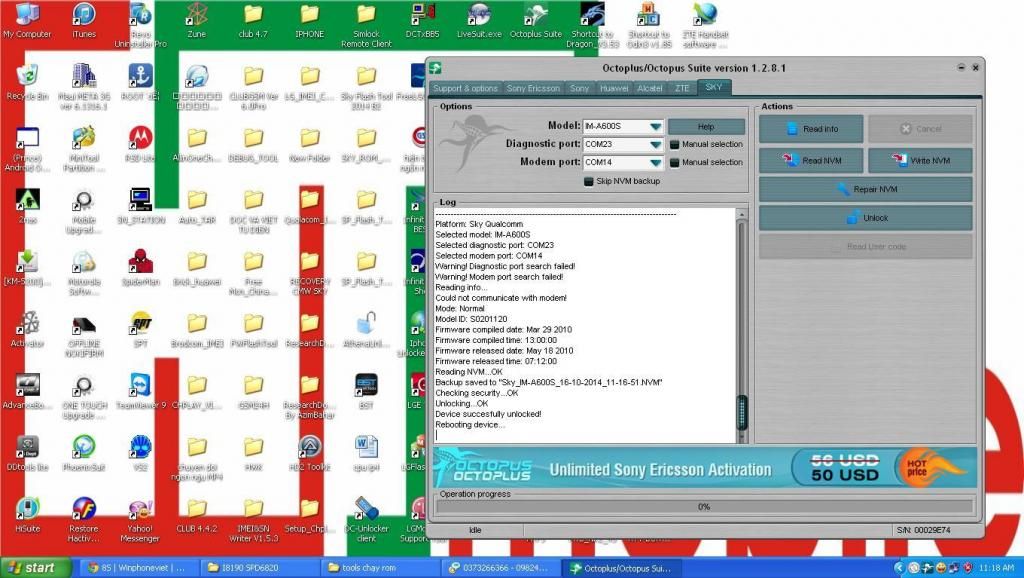This screenshot has width=1024, height=578.
Task: Click the Model field showing IM-A600S
Action: point(615,126)
